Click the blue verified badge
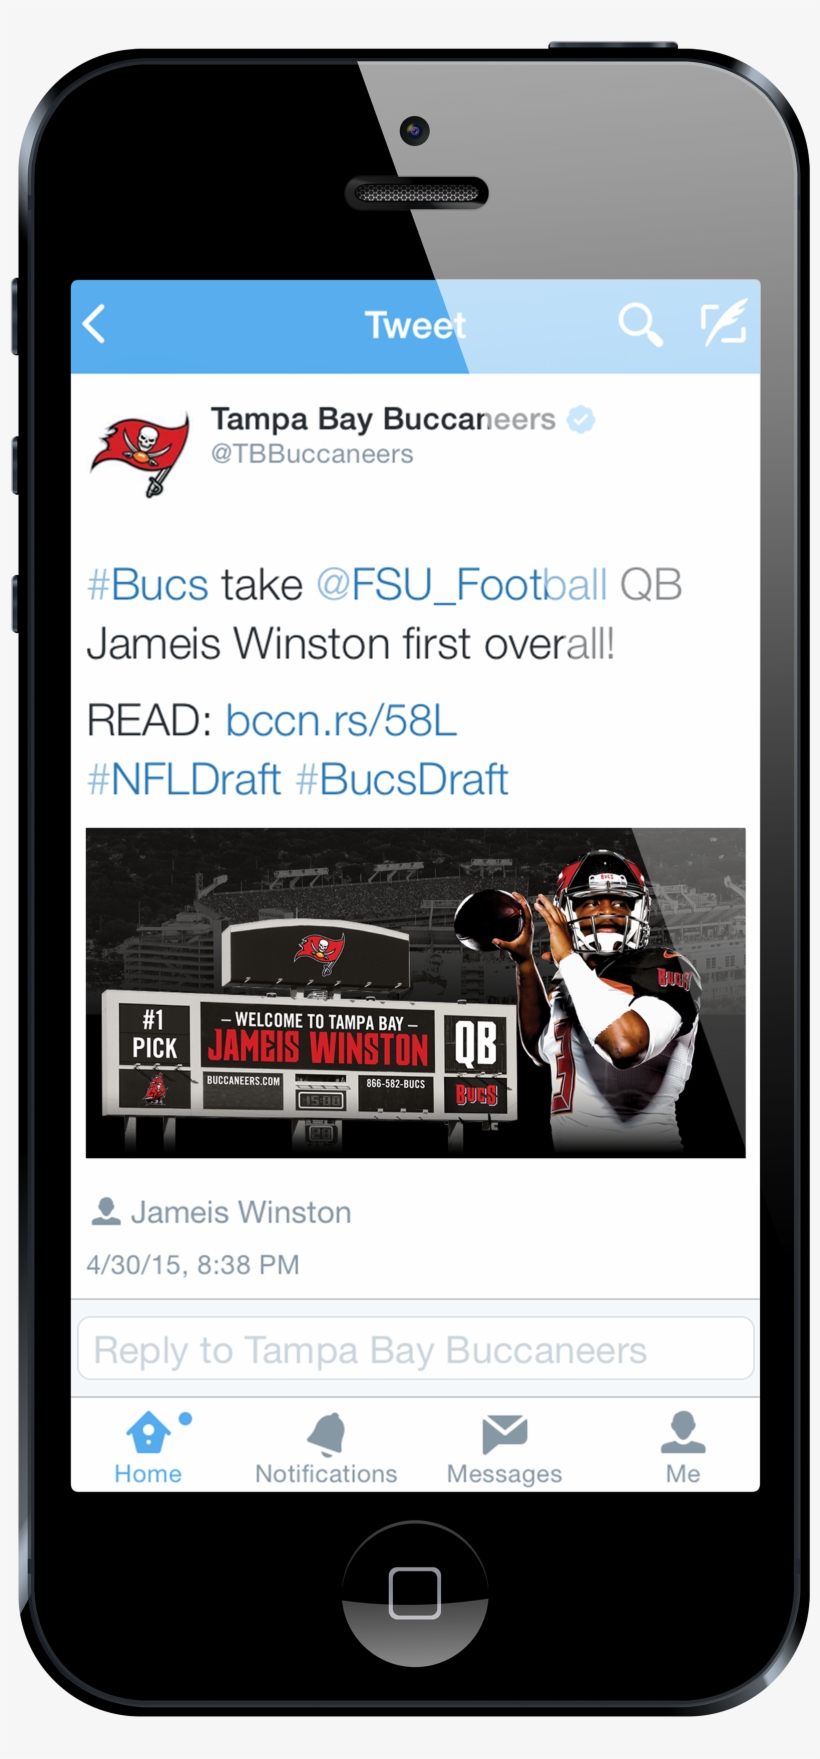The width and height of the screenshot is (820, 1759). tap(581, 419)
